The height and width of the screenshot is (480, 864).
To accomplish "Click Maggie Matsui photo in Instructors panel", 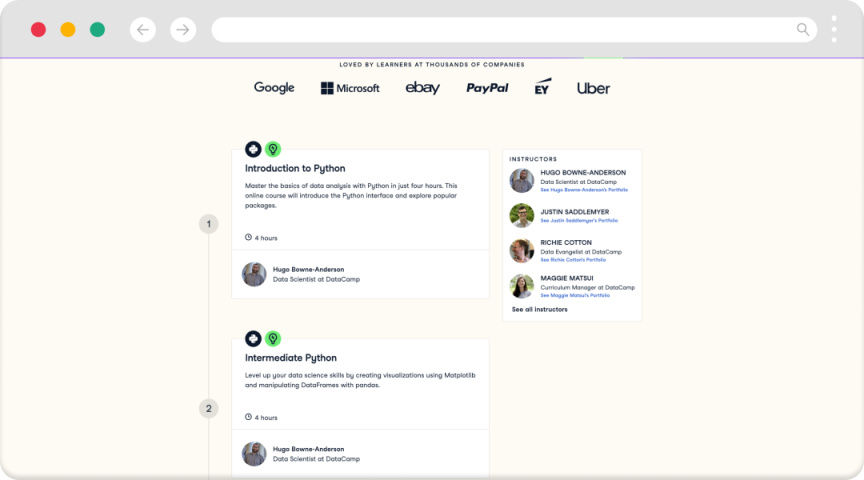I will [x=522, y=286].
